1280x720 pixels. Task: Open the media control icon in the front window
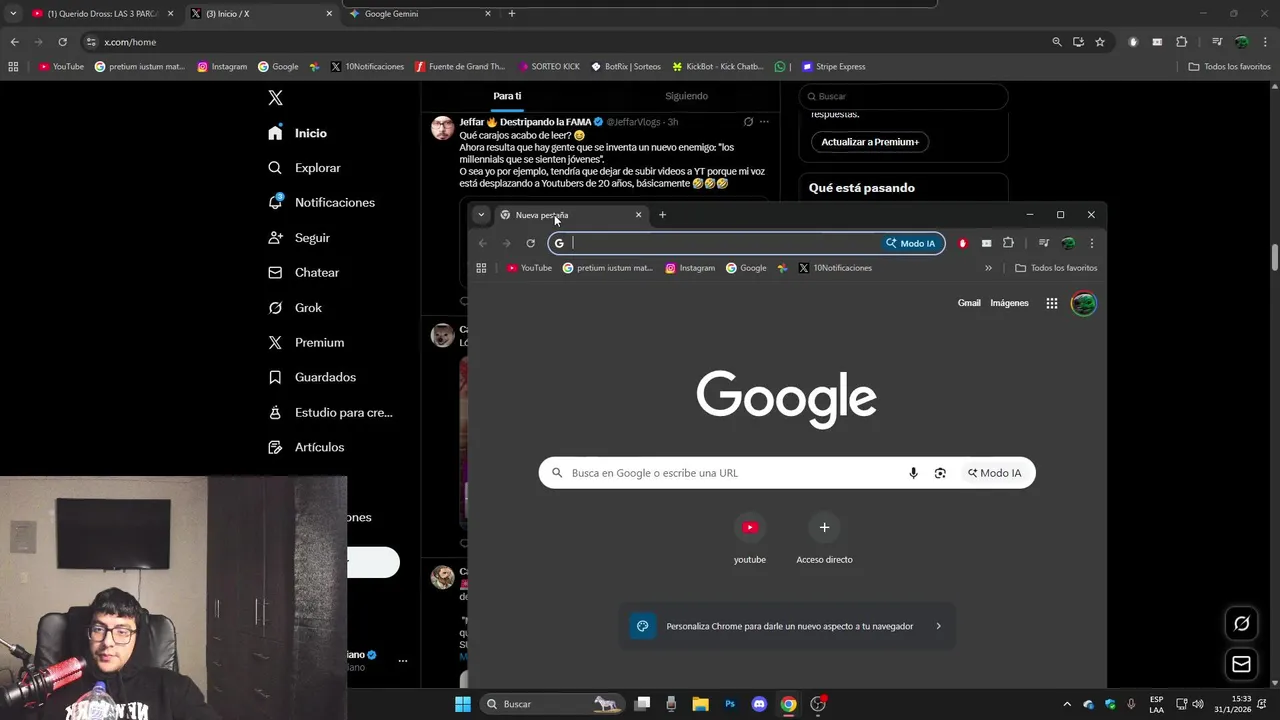pos(1043,243)
